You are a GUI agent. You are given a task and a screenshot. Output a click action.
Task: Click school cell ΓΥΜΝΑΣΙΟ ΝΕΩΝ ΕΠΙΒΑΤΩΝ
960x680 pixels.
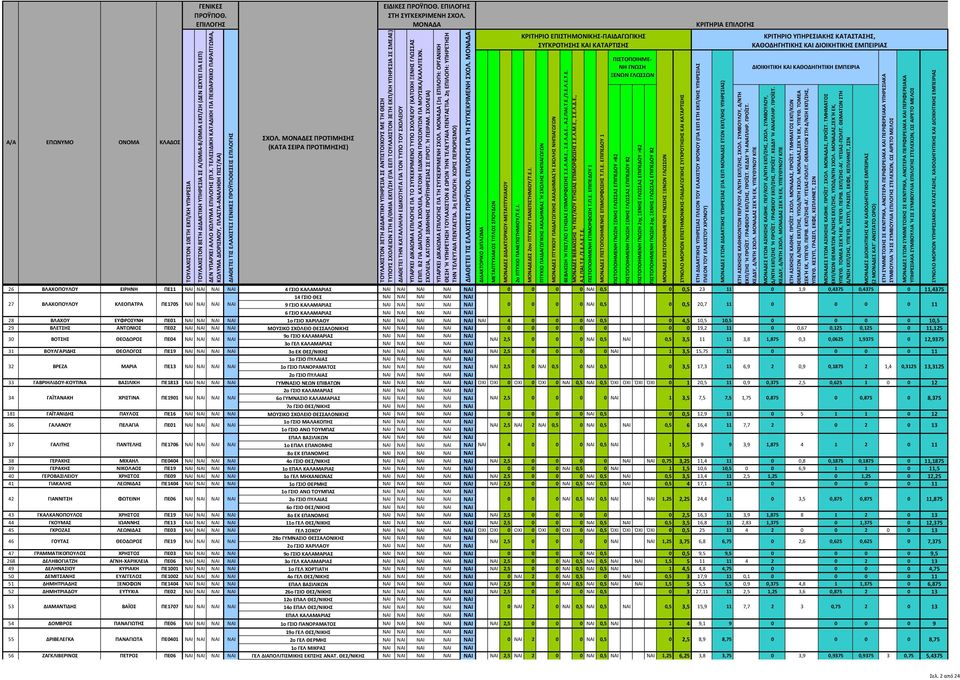308,382
